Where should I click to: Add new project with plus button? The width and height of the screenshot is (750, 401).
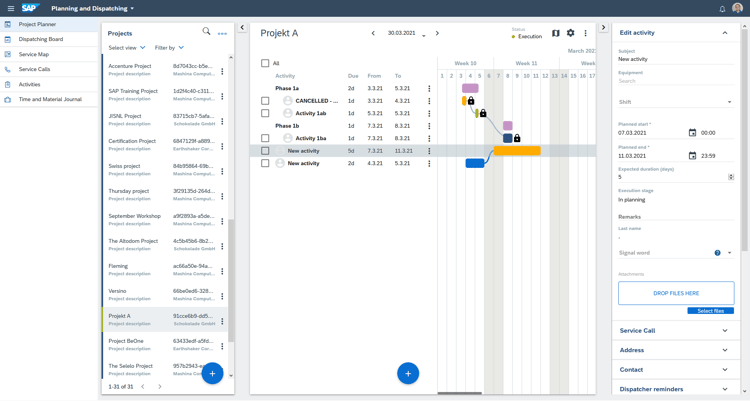(x=212, y=374)
